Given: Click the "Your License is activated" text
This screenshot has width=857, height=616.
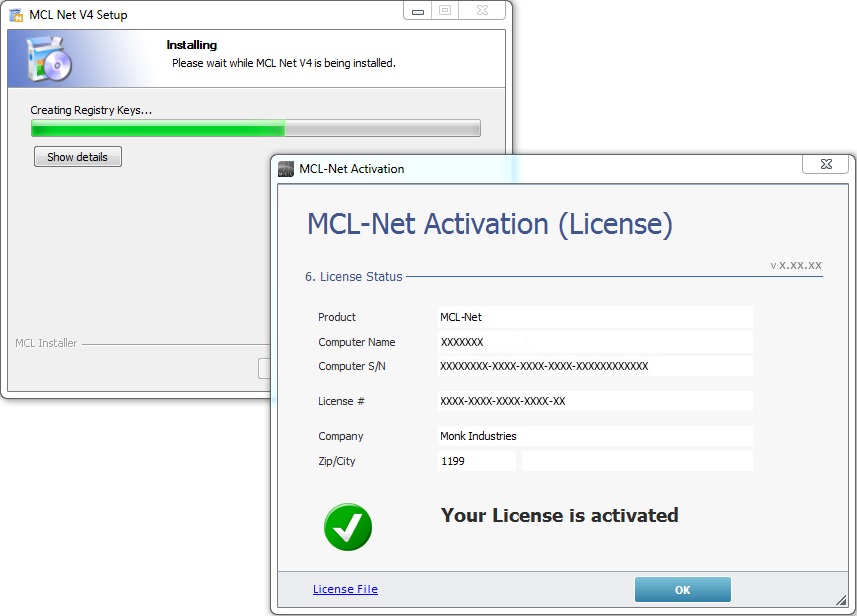Looking at the screenshot, I should pyautogui.click(x=560, y=515).
